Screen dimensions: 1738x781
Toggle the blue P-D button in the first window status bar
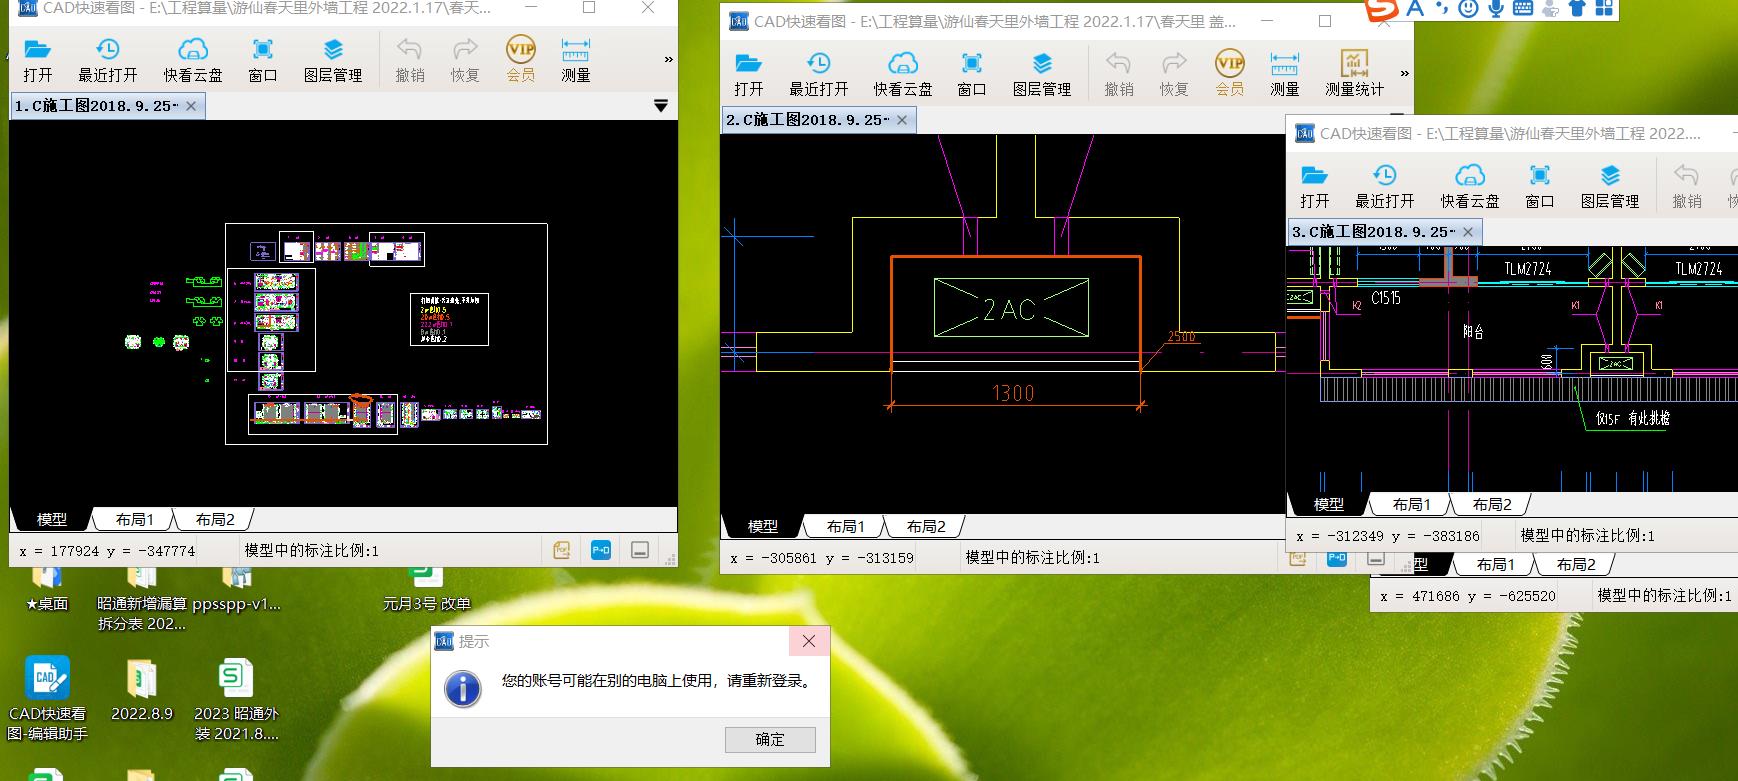tap(601, 550)
